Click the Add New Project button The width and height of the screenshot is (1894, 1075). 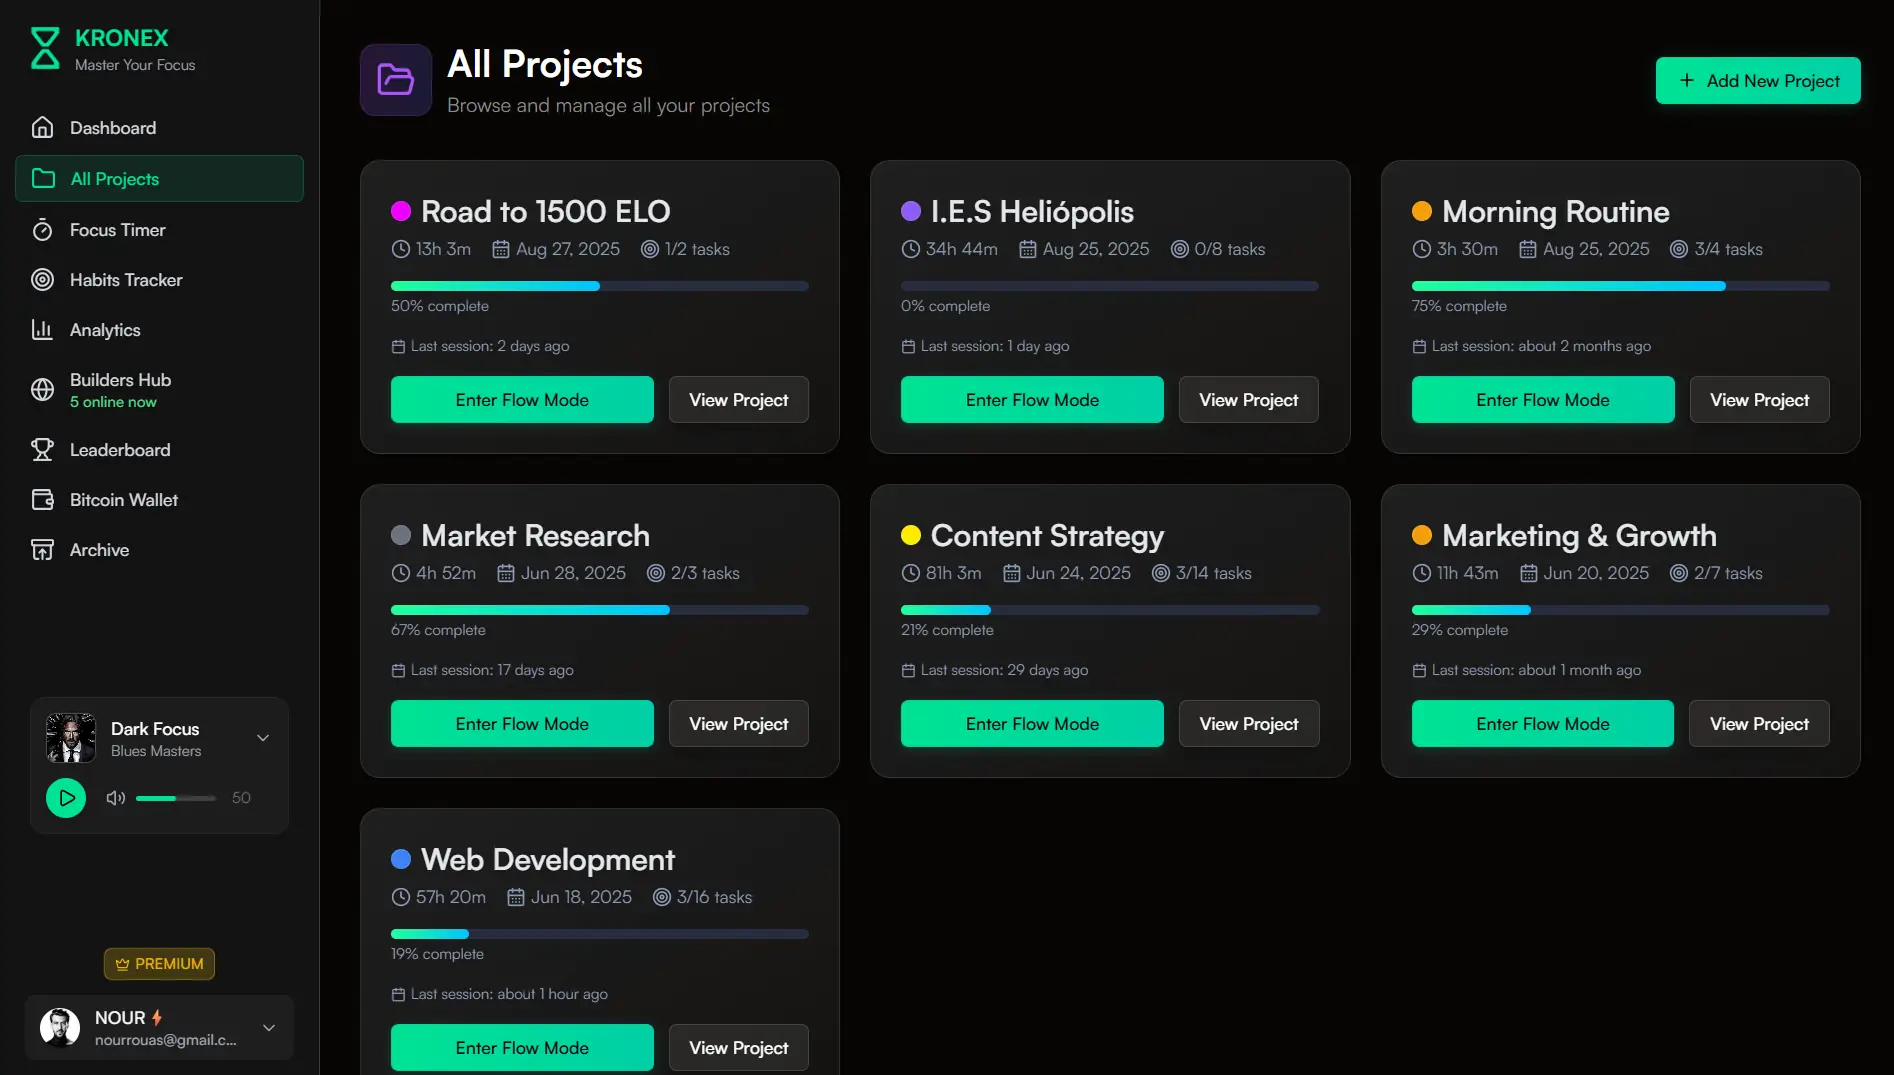[1757, 81]
